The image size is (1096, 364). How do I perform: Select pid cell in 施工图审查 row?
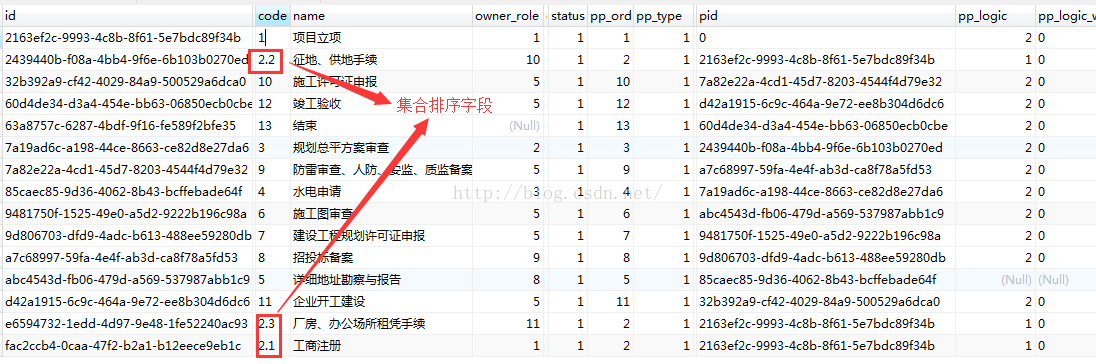pos(825,214)
